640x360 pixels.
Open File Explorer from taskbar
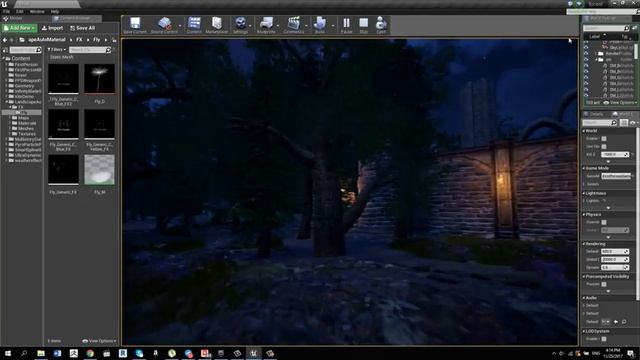coord(41,353)
